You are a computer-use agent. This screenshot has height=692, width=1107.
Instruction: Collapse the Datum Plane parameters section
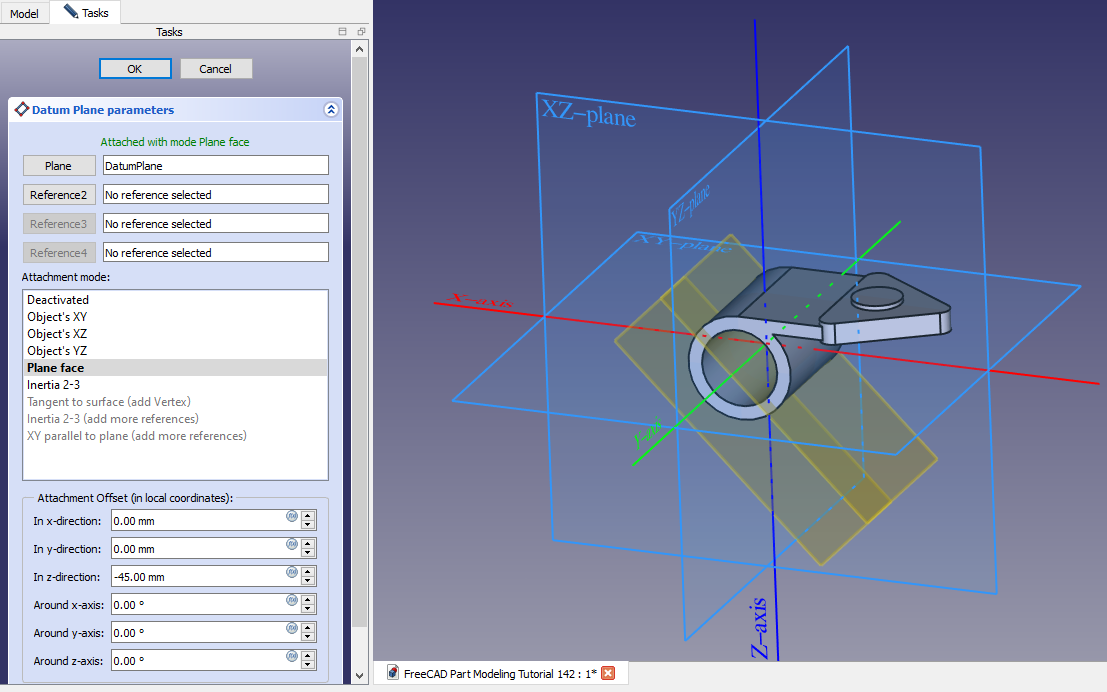coord(331,110)
